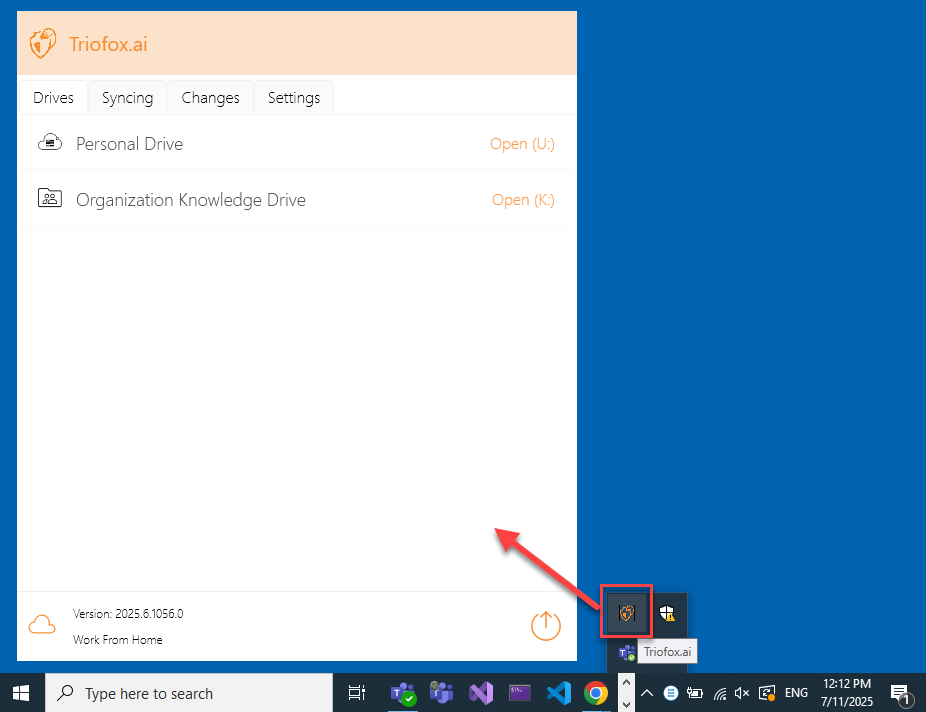Select the Organization Knowledge Drive label
This screenshot has height=712, width=926.
point(191,200)
